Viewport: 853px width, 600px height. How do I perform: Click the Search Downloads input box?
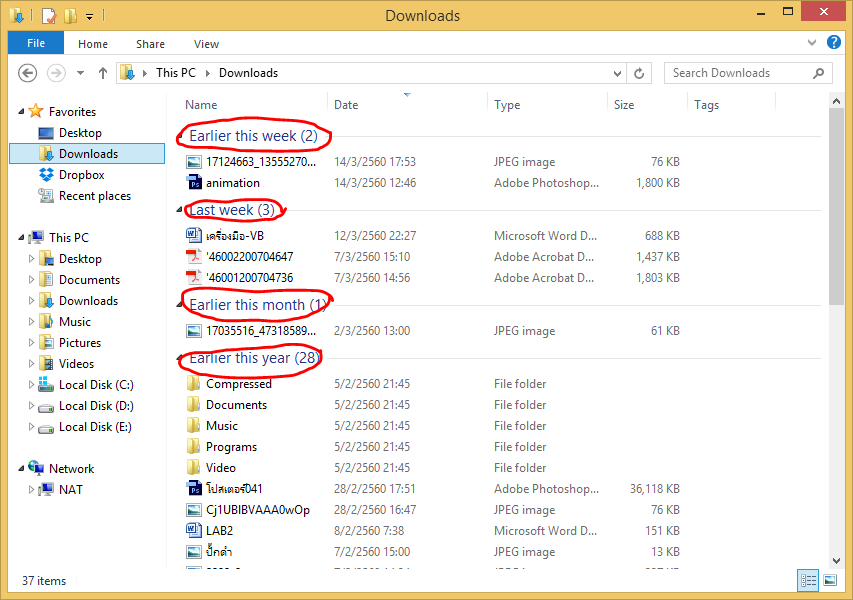coord(740,73)
